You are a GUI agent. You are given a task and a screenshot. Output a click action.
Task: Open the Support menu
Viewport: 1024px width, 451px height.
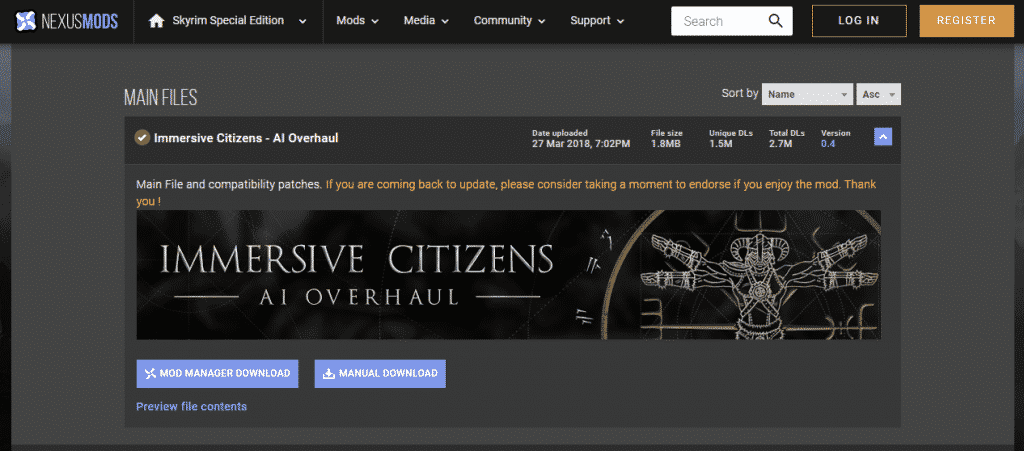[x=597, y=21]
